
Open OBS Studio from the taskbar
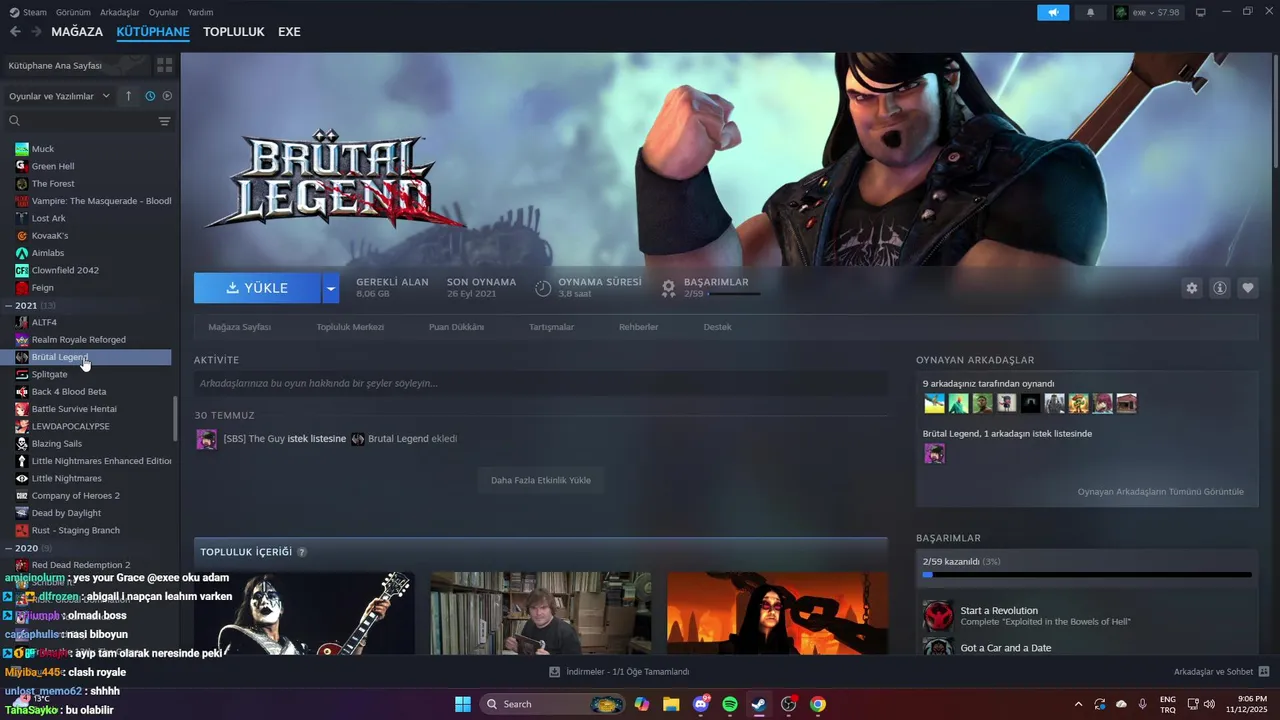click(x=789, y=704)
